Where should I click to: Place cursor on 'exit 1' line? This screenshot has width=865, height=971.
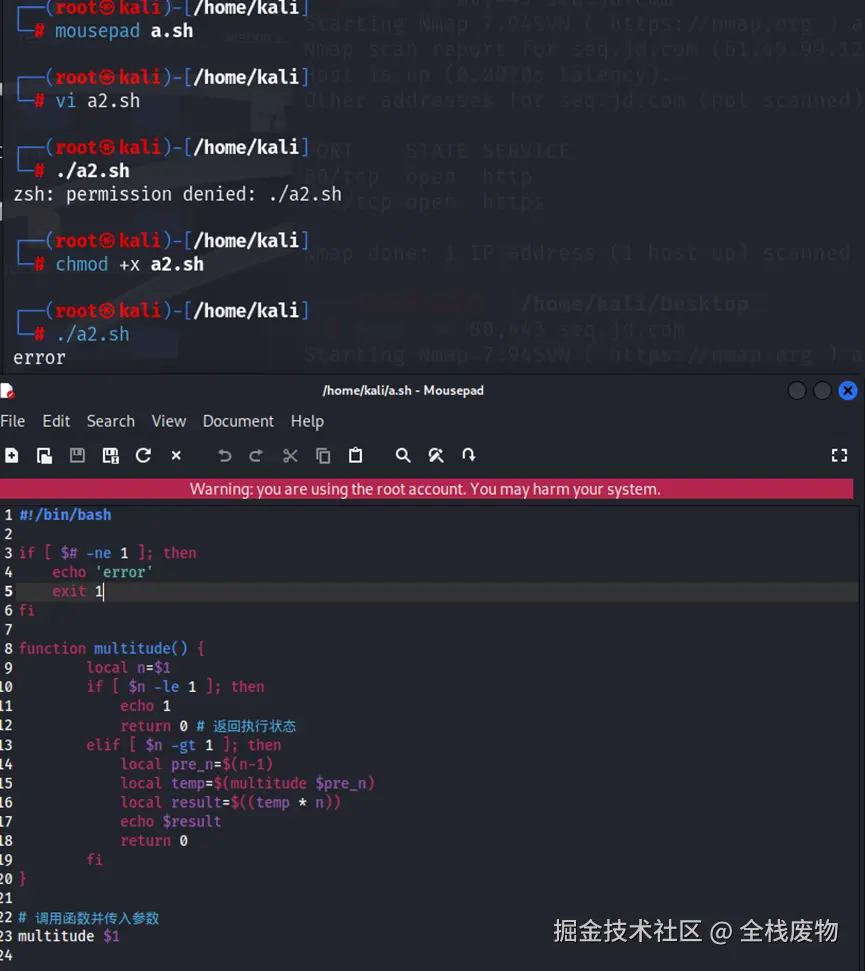tap(77, 591)
